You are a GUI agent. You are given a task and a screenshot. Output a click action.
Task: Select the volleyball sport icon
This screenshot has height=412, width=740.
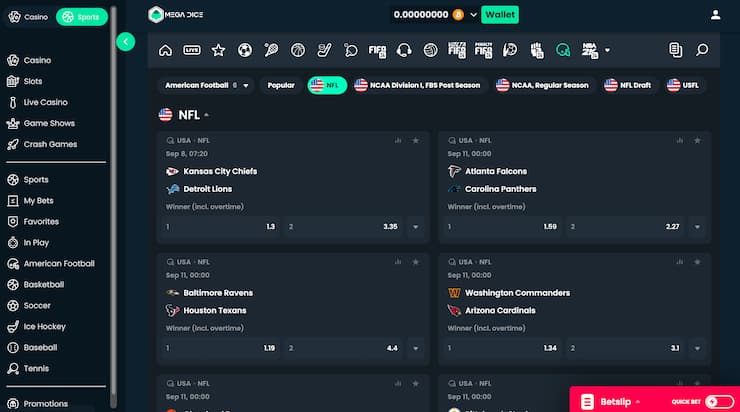[430, 50]
